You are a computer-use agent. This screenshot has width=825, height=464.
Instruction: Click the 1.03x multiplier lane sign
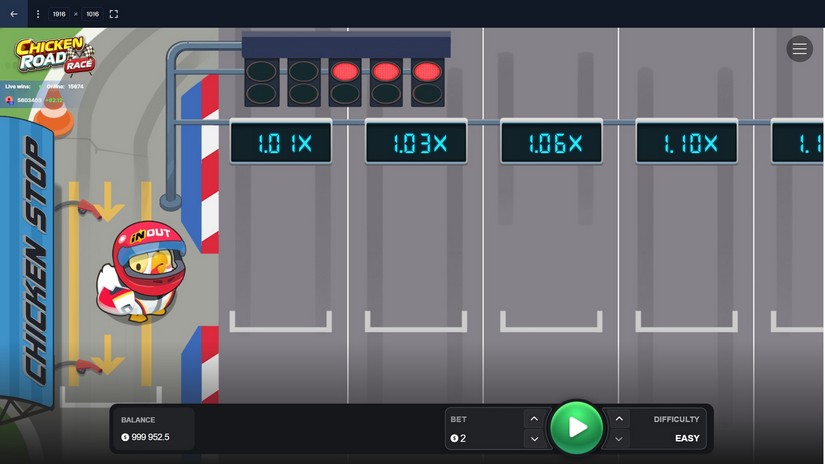click(x=416, y=142)
